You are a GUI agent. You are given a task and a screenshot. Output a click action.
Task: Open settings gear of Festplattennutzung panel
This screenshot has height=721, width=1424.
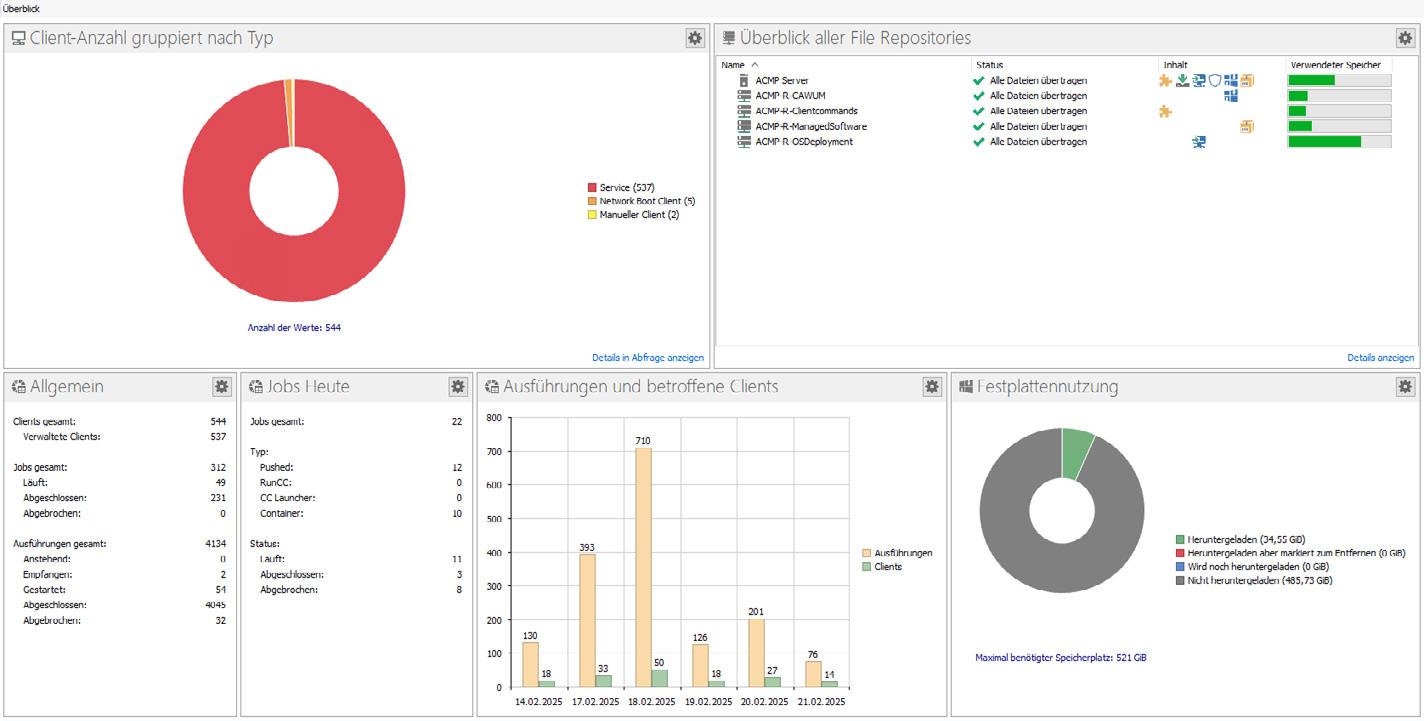tap(1405, 386)
